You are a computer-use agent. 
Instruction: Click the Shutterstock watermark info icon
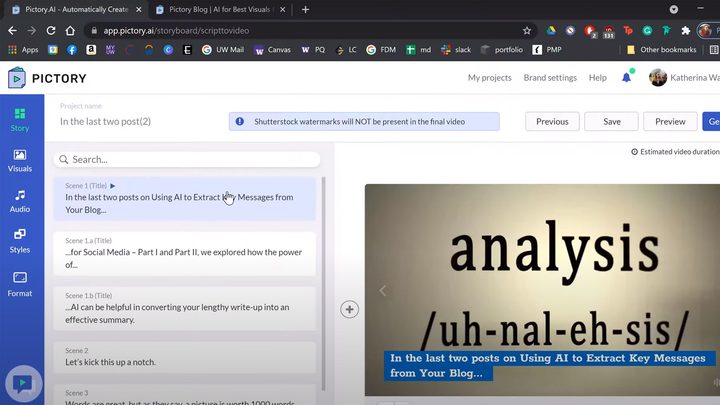click(x=240, y=121)
